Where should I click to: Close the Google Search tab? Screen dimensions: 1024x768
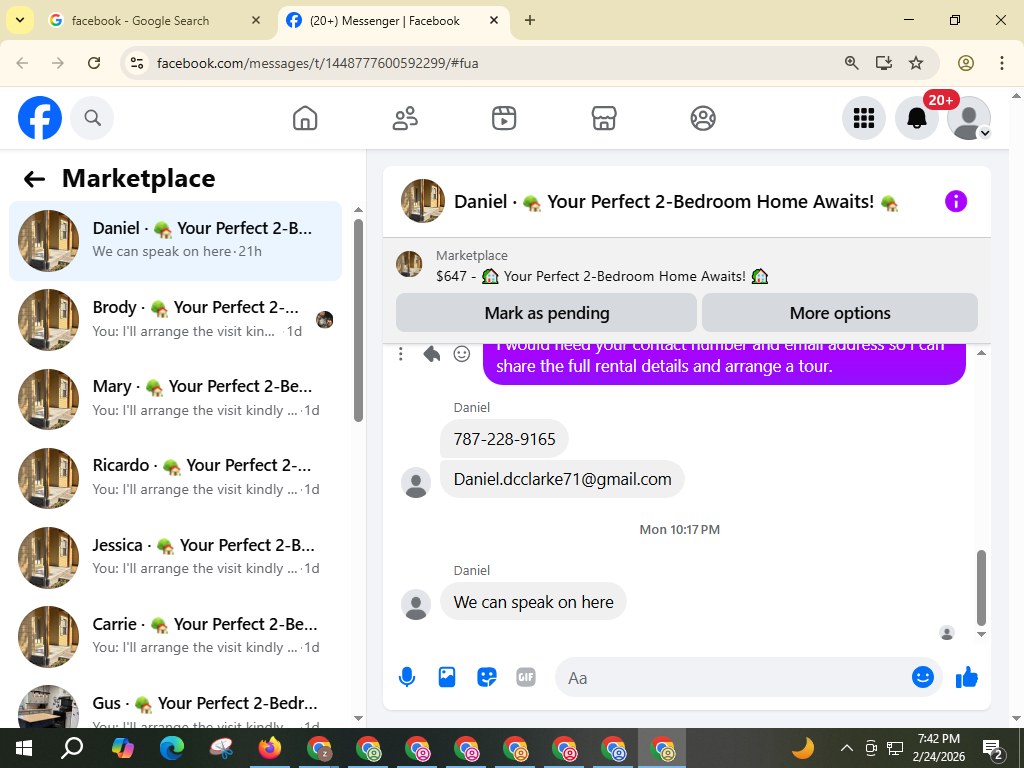coord(256,20)
